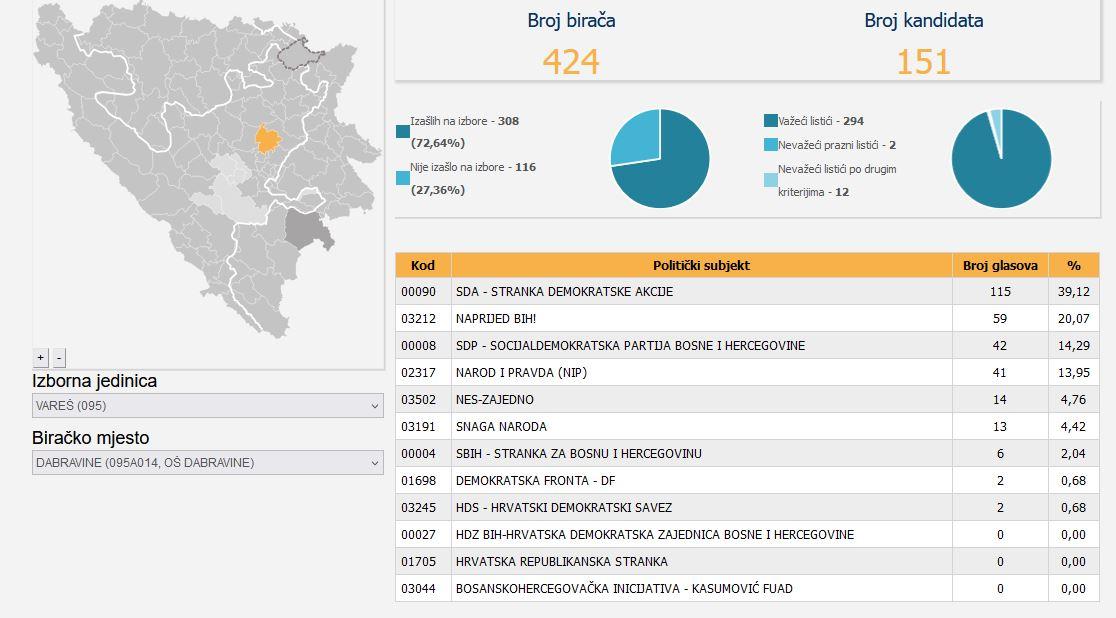Select the dark gray shaded region on map
Image resolution: width=1116 pixels, height=618 pixels.
click(x=308, y=229)
